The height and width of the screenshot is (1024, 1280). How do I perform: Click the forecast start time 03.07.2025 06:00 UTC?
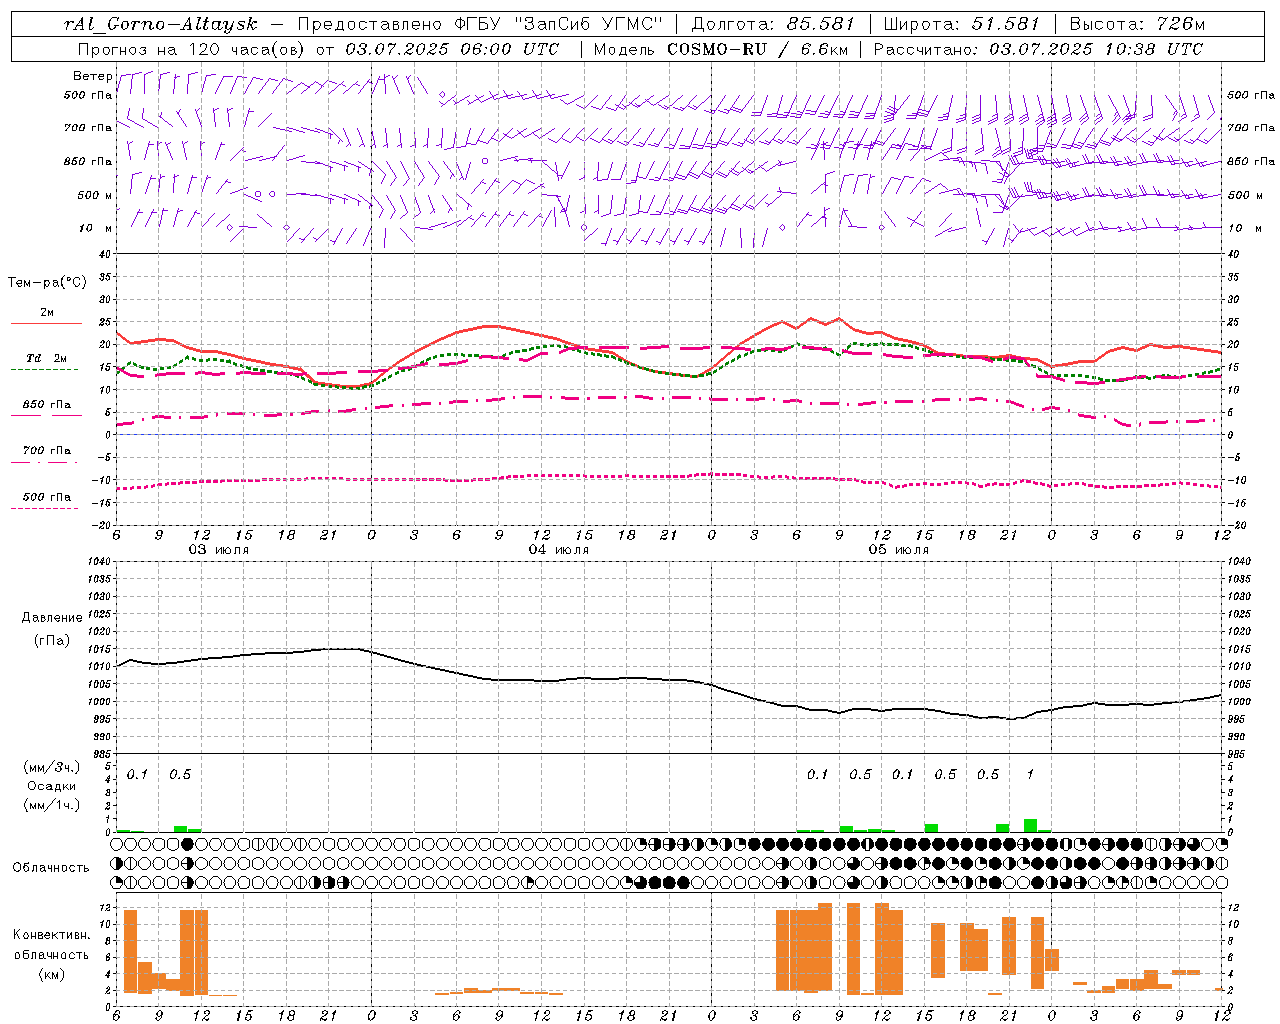point(452,49)
